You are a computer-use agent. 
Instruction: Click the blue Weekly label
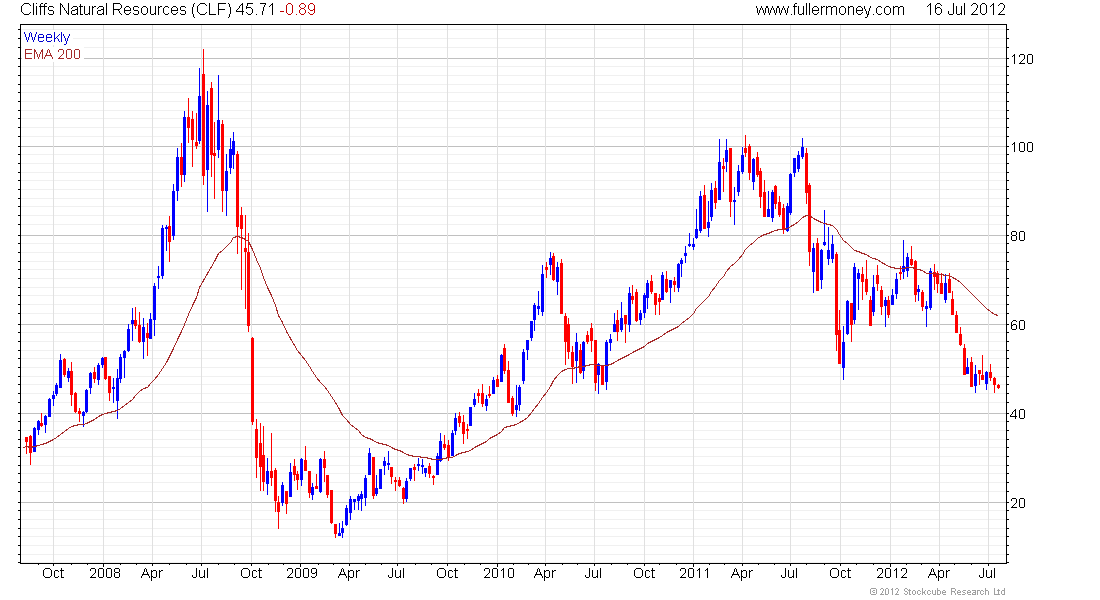(47, 37)
